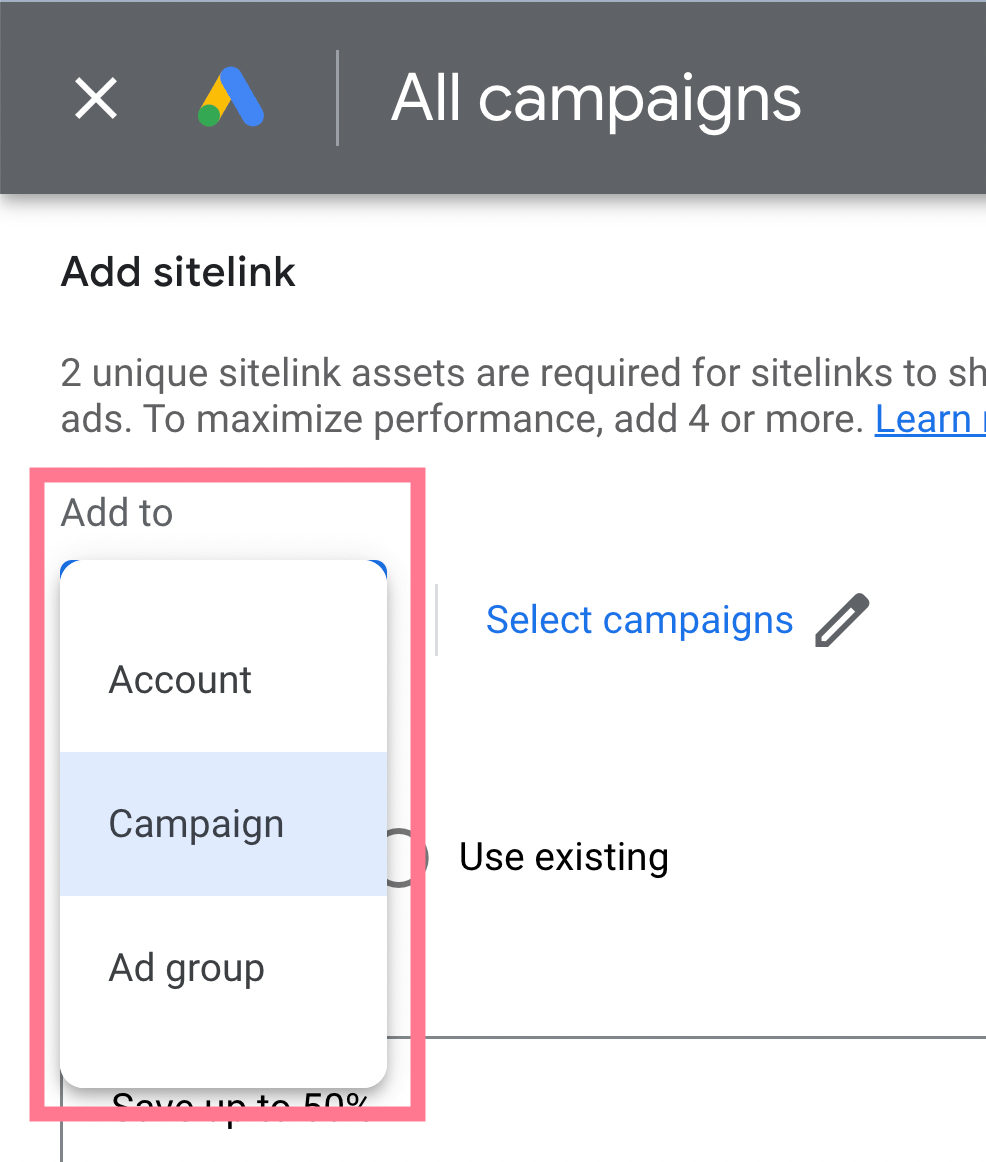Select the Add sitelink heading
The image size is (986, 1162).
click(x=178, y=272)
